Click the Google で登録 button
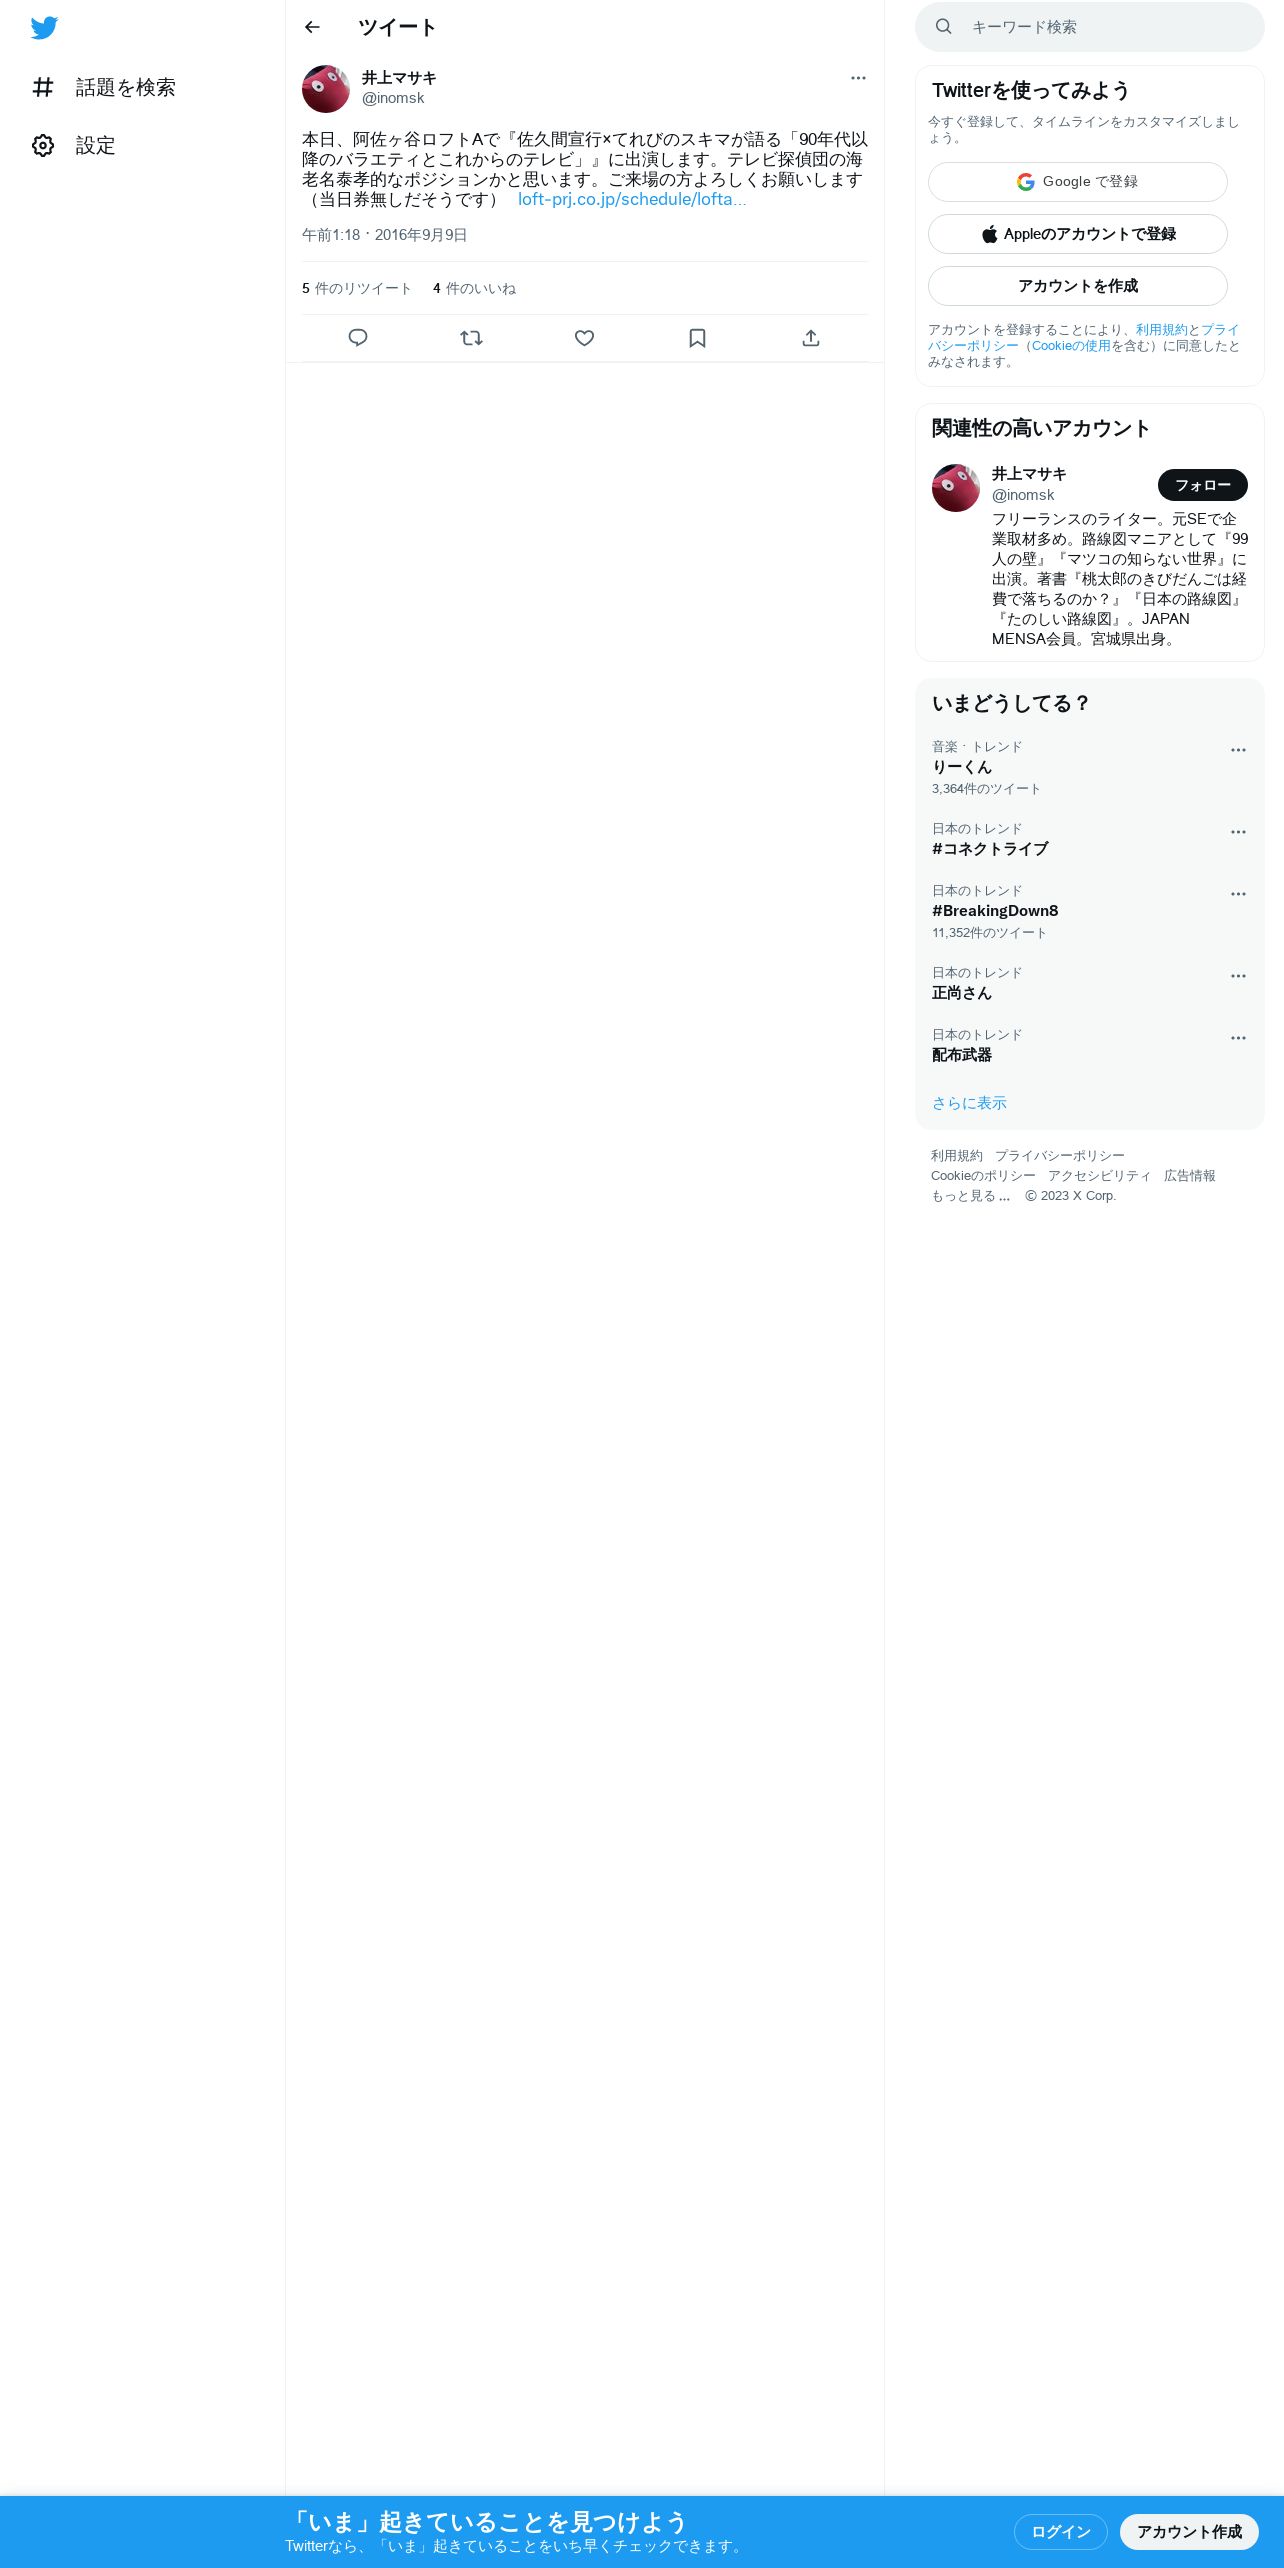The height and width of the screenshot is (2568, 1284). pos(1078,182)
